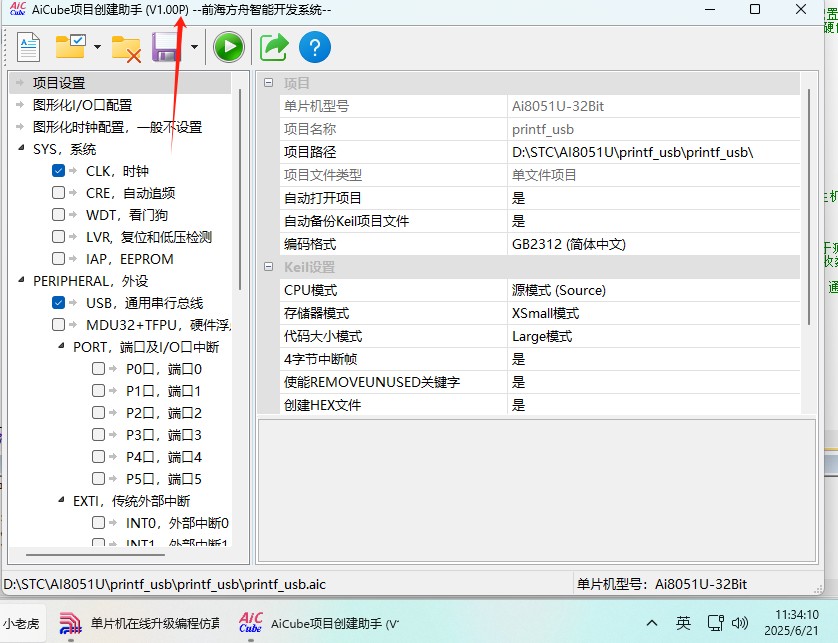Click the 自动备份Keil项目文件 value 是

654,221
